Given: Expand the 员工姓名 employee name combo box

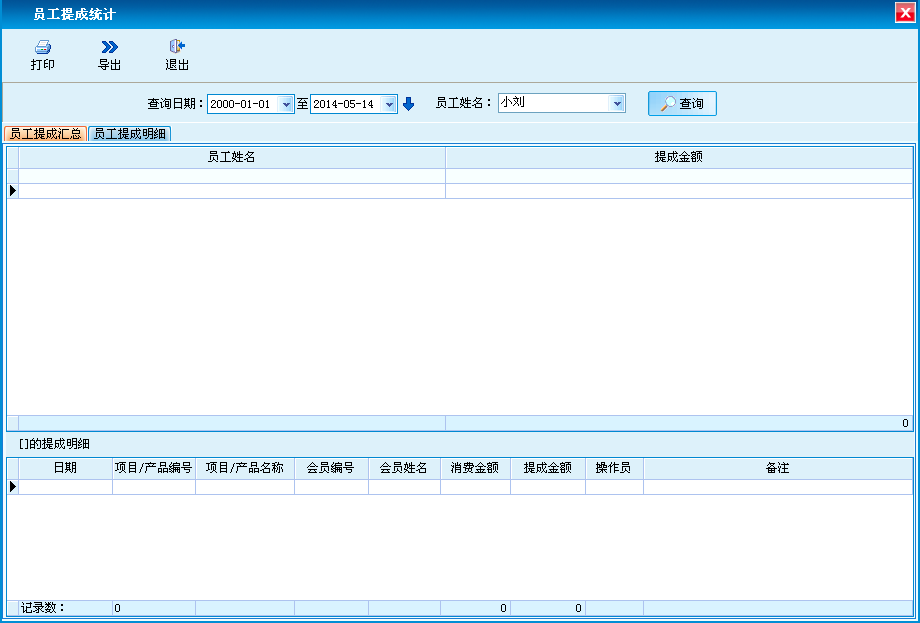Looking at the screenshot, I should pyautogui.click(x=617, y=103).
